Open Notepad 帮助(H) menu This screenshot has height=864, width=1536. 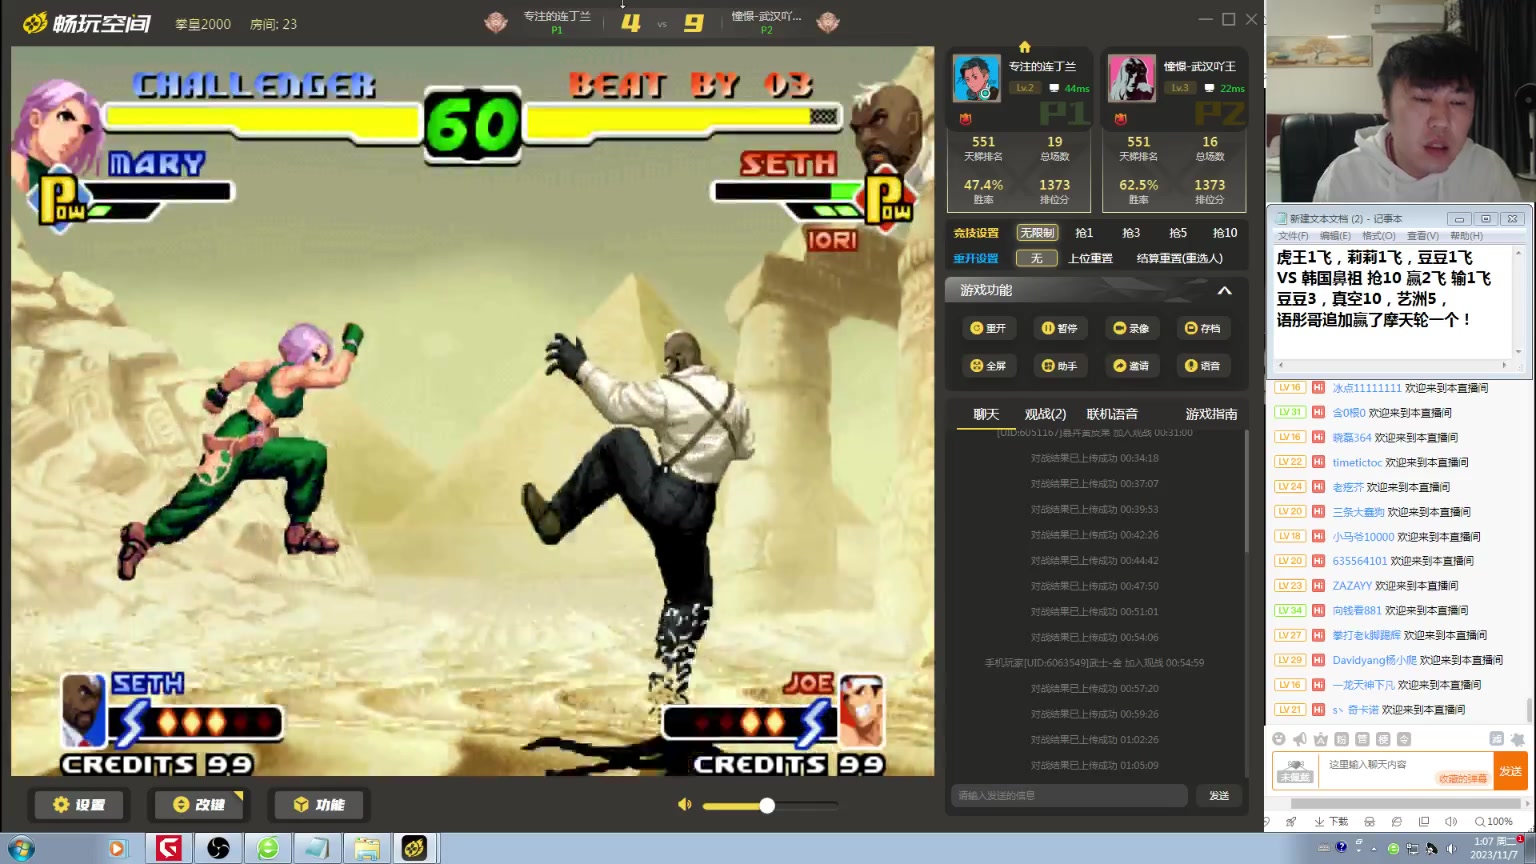click(1466, 236)
